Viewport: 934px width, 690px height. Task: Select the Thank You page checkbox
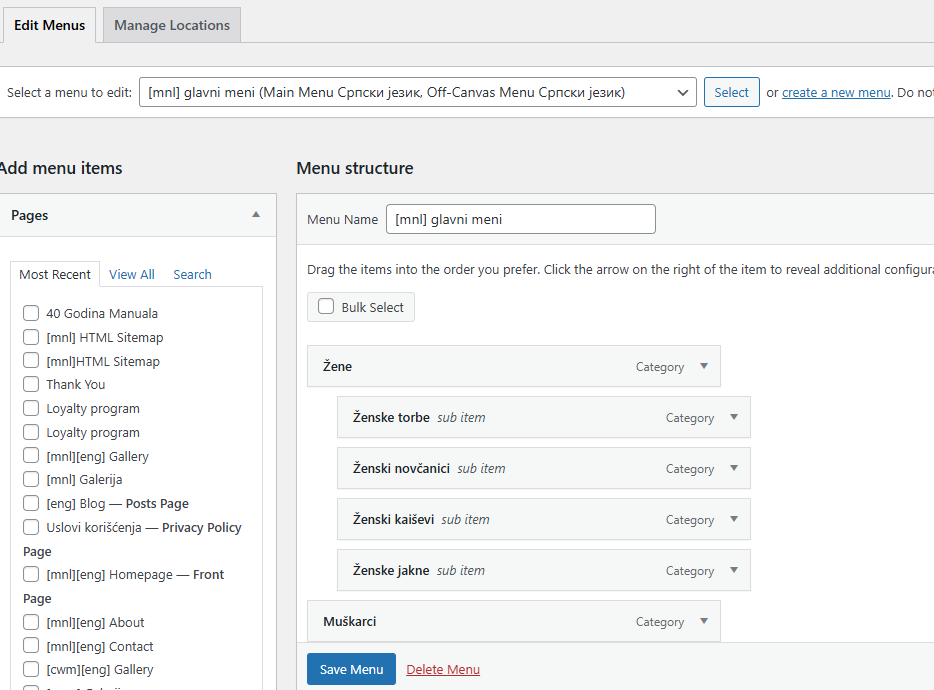coord(31,384)
